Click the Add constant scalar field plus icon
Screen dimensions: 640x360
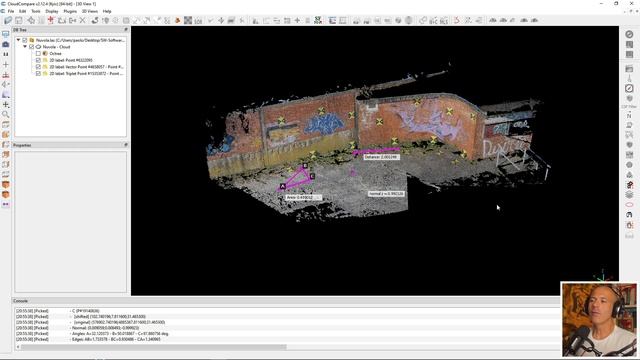[297, 20]
